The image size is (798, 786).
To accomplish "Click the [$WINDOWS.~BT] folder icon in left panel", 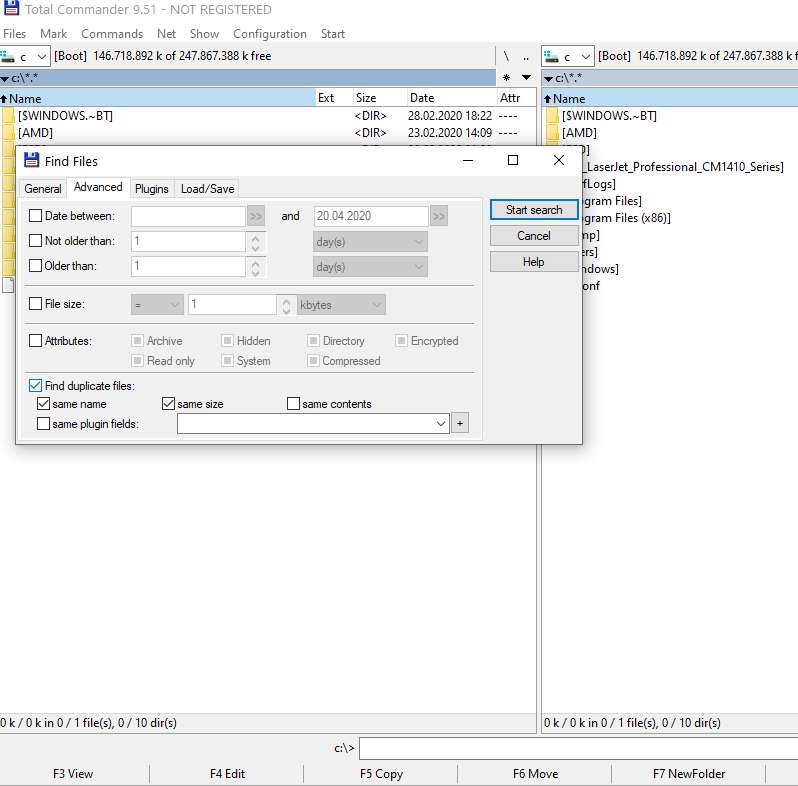I will point(8,116).
